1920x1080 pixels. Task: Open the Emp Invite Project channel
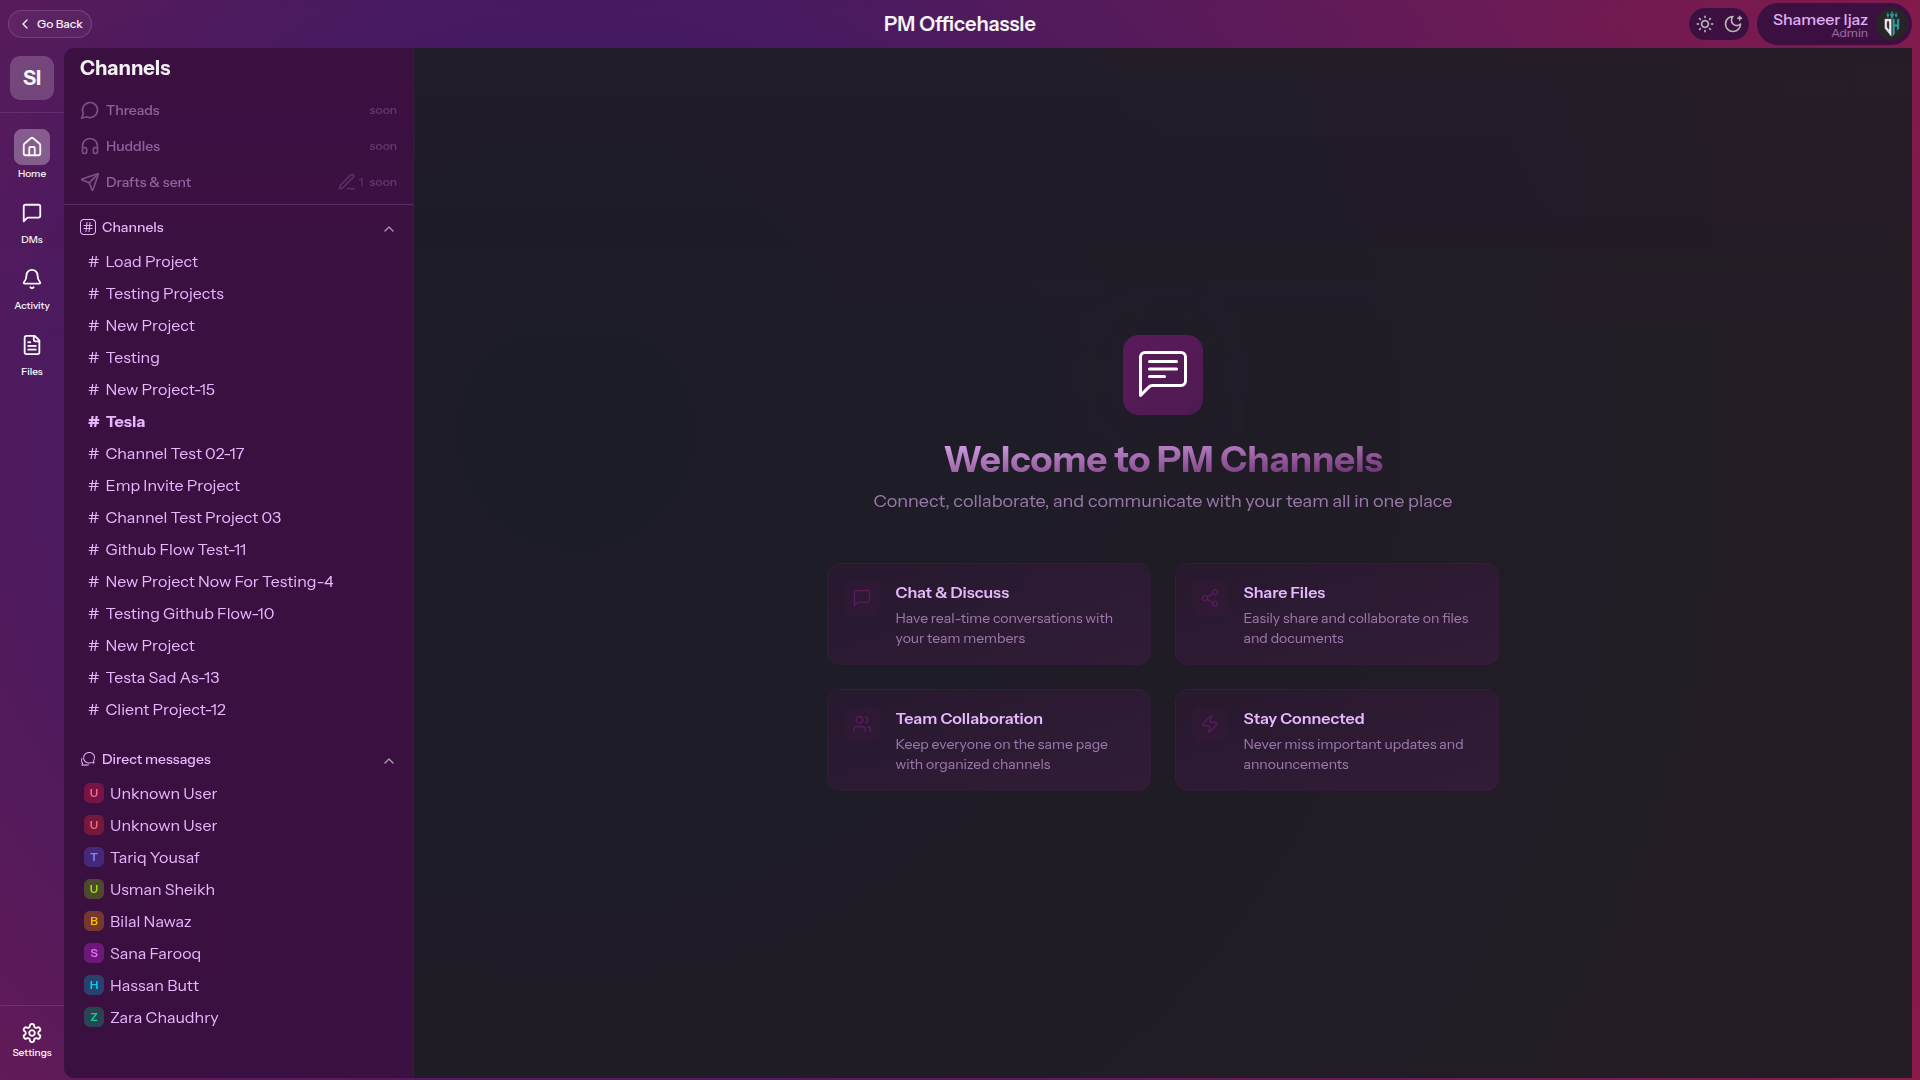[238, 486]
